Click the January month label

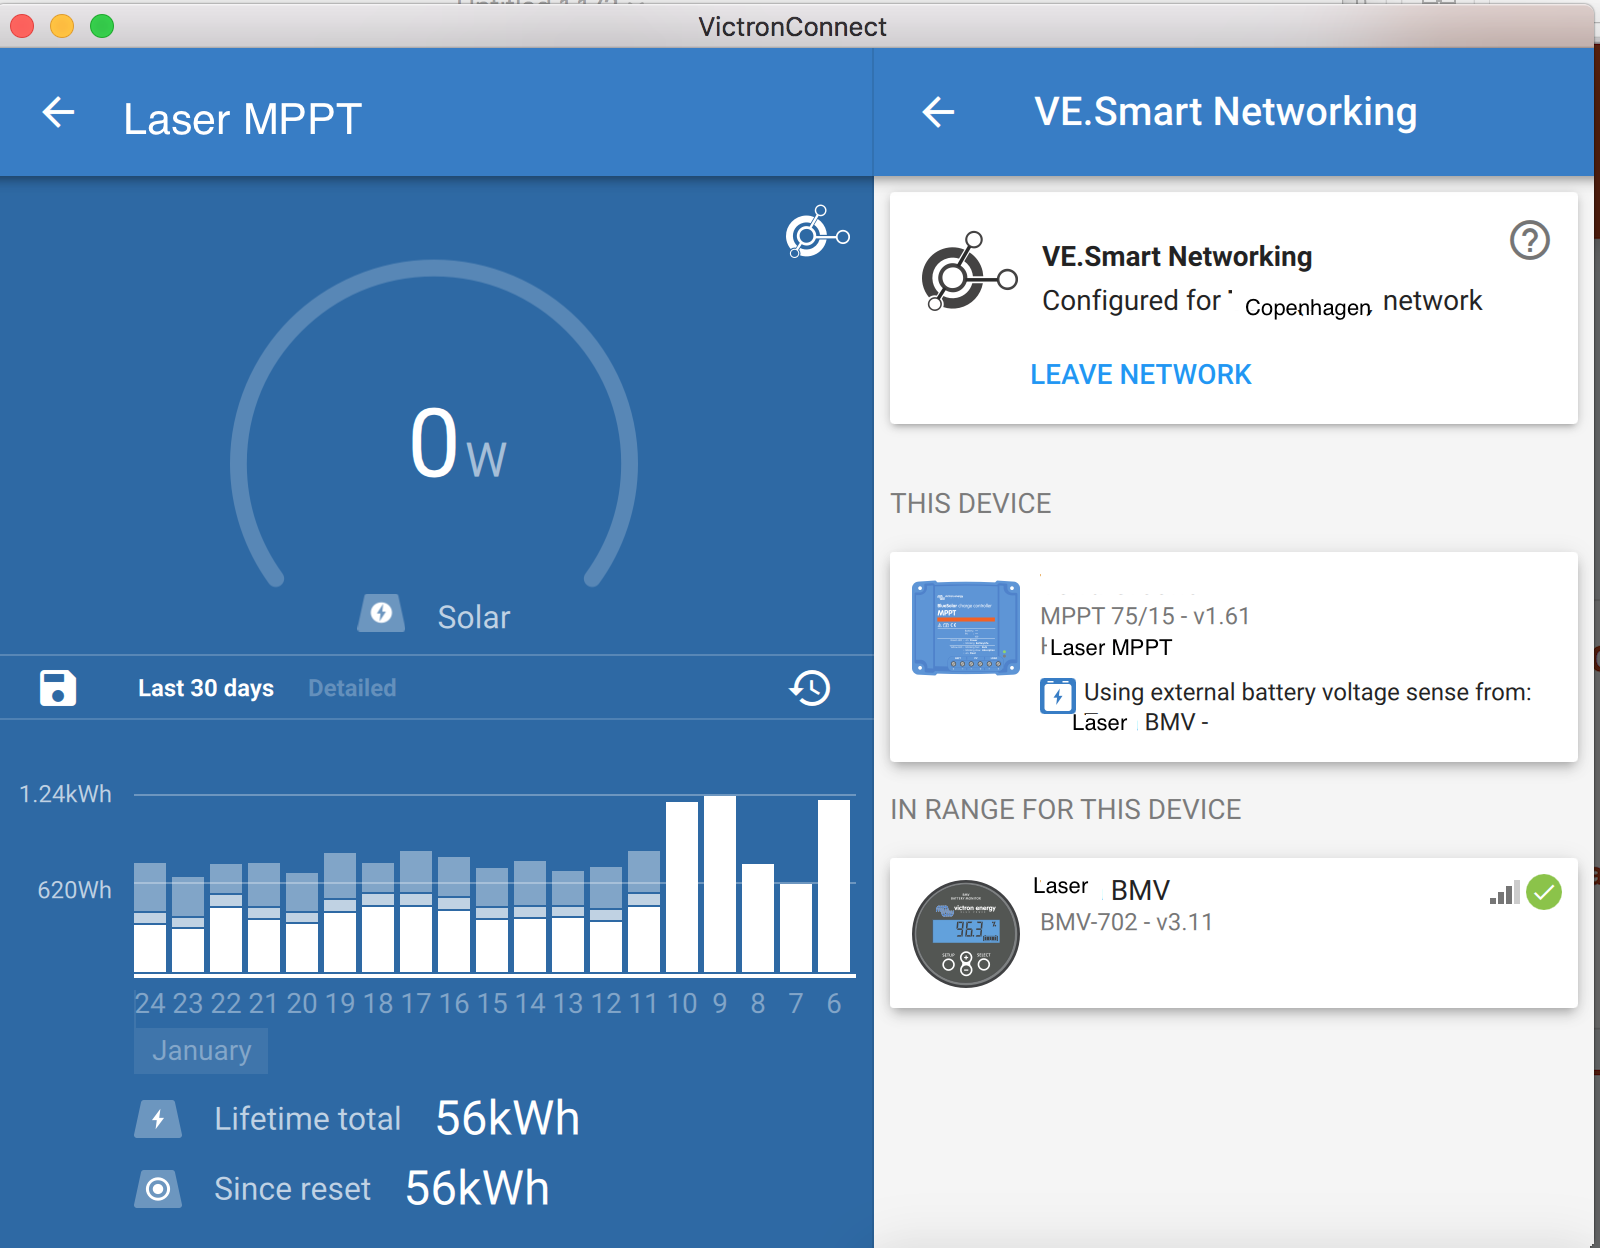coord(201,1051)
